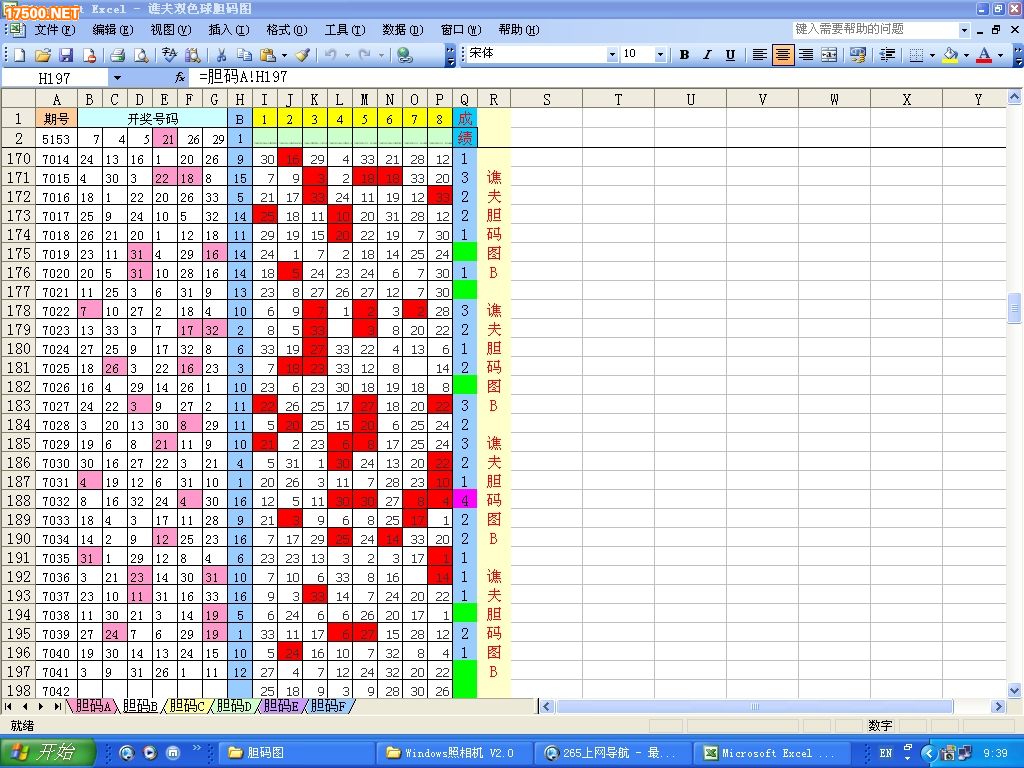
Task: Select column S header
Action: 547,99
